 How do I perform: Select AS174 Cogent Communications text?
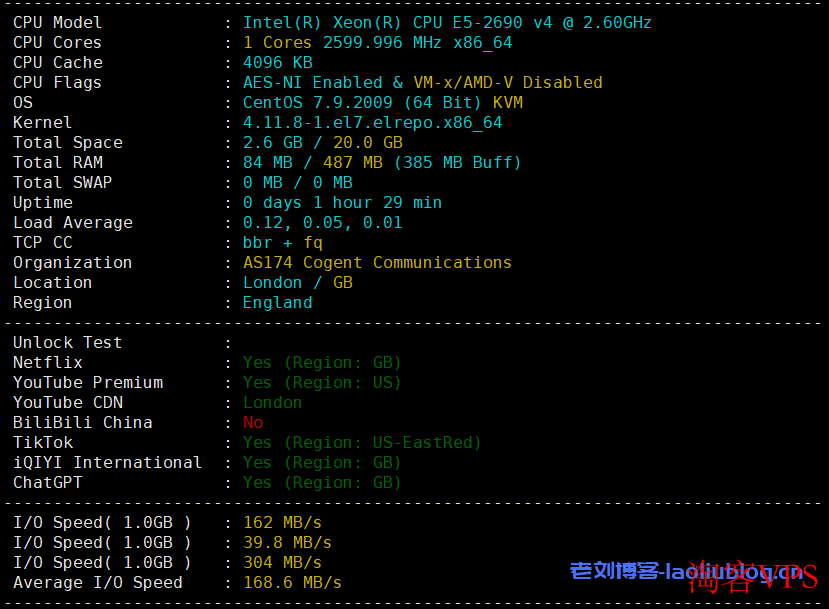(x=377, y=263)
